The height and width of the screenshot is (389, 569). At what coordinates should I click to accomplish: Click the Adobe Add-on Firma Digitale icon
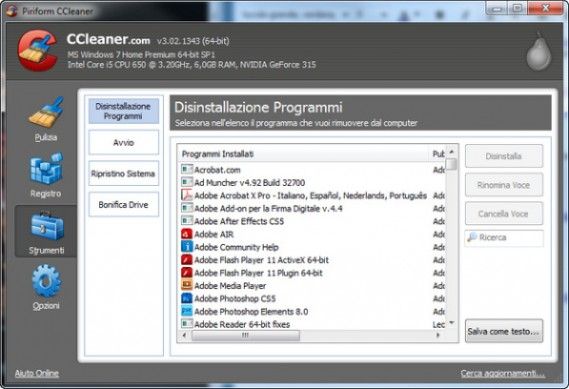tap(187, 208)
